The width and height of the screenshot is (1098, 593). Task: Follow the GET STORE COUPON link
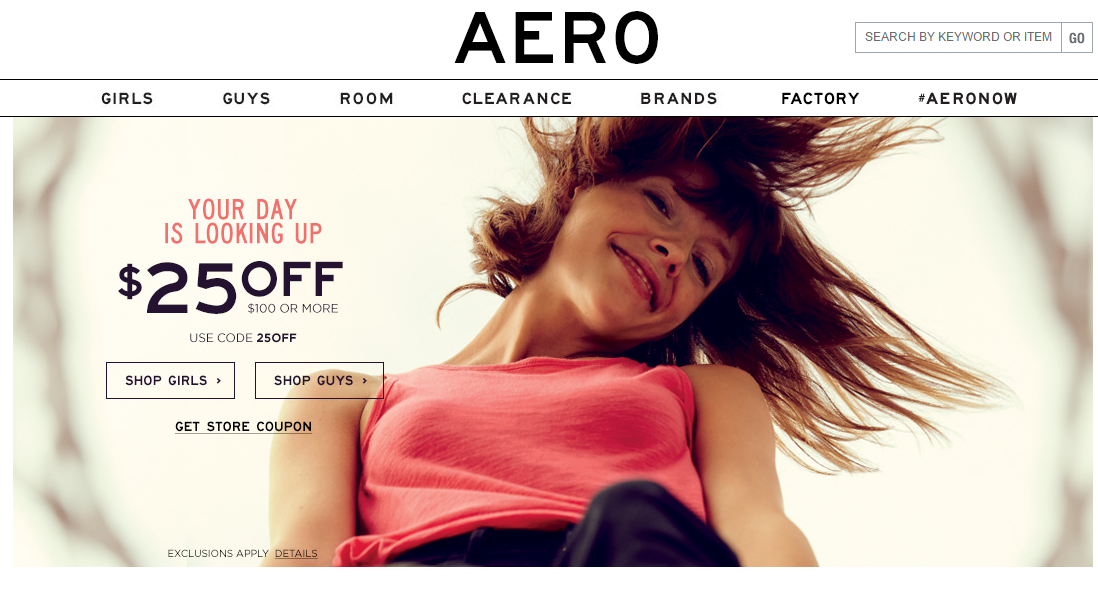(244, 426)
